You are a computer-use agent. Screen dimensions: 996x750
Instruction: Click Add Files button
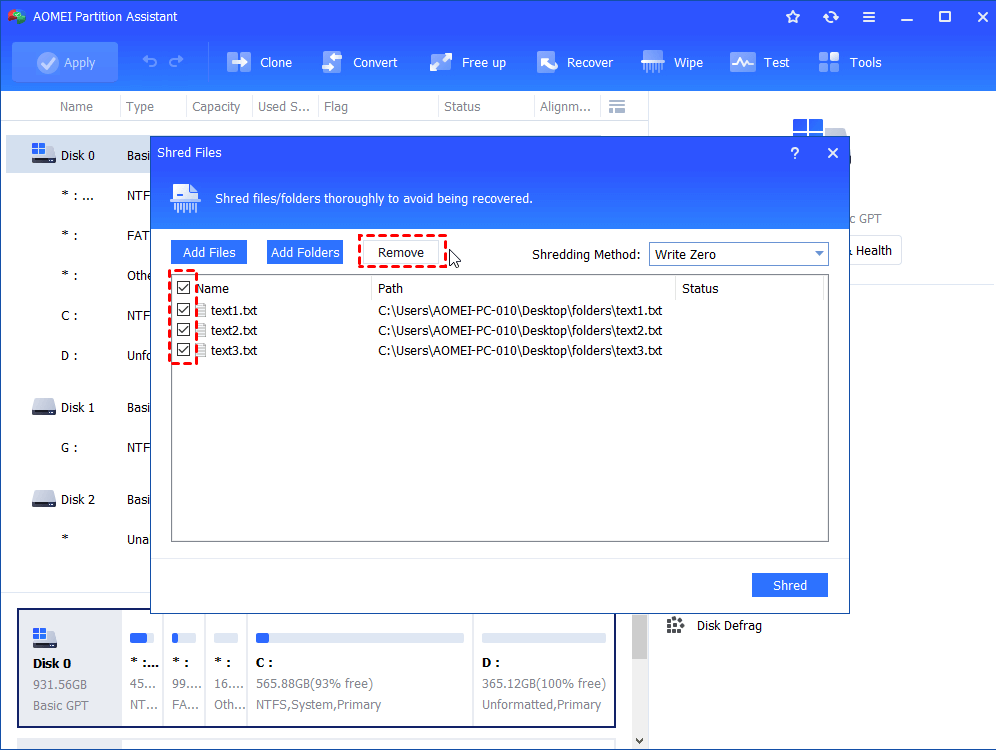click(x=209, y=252)
